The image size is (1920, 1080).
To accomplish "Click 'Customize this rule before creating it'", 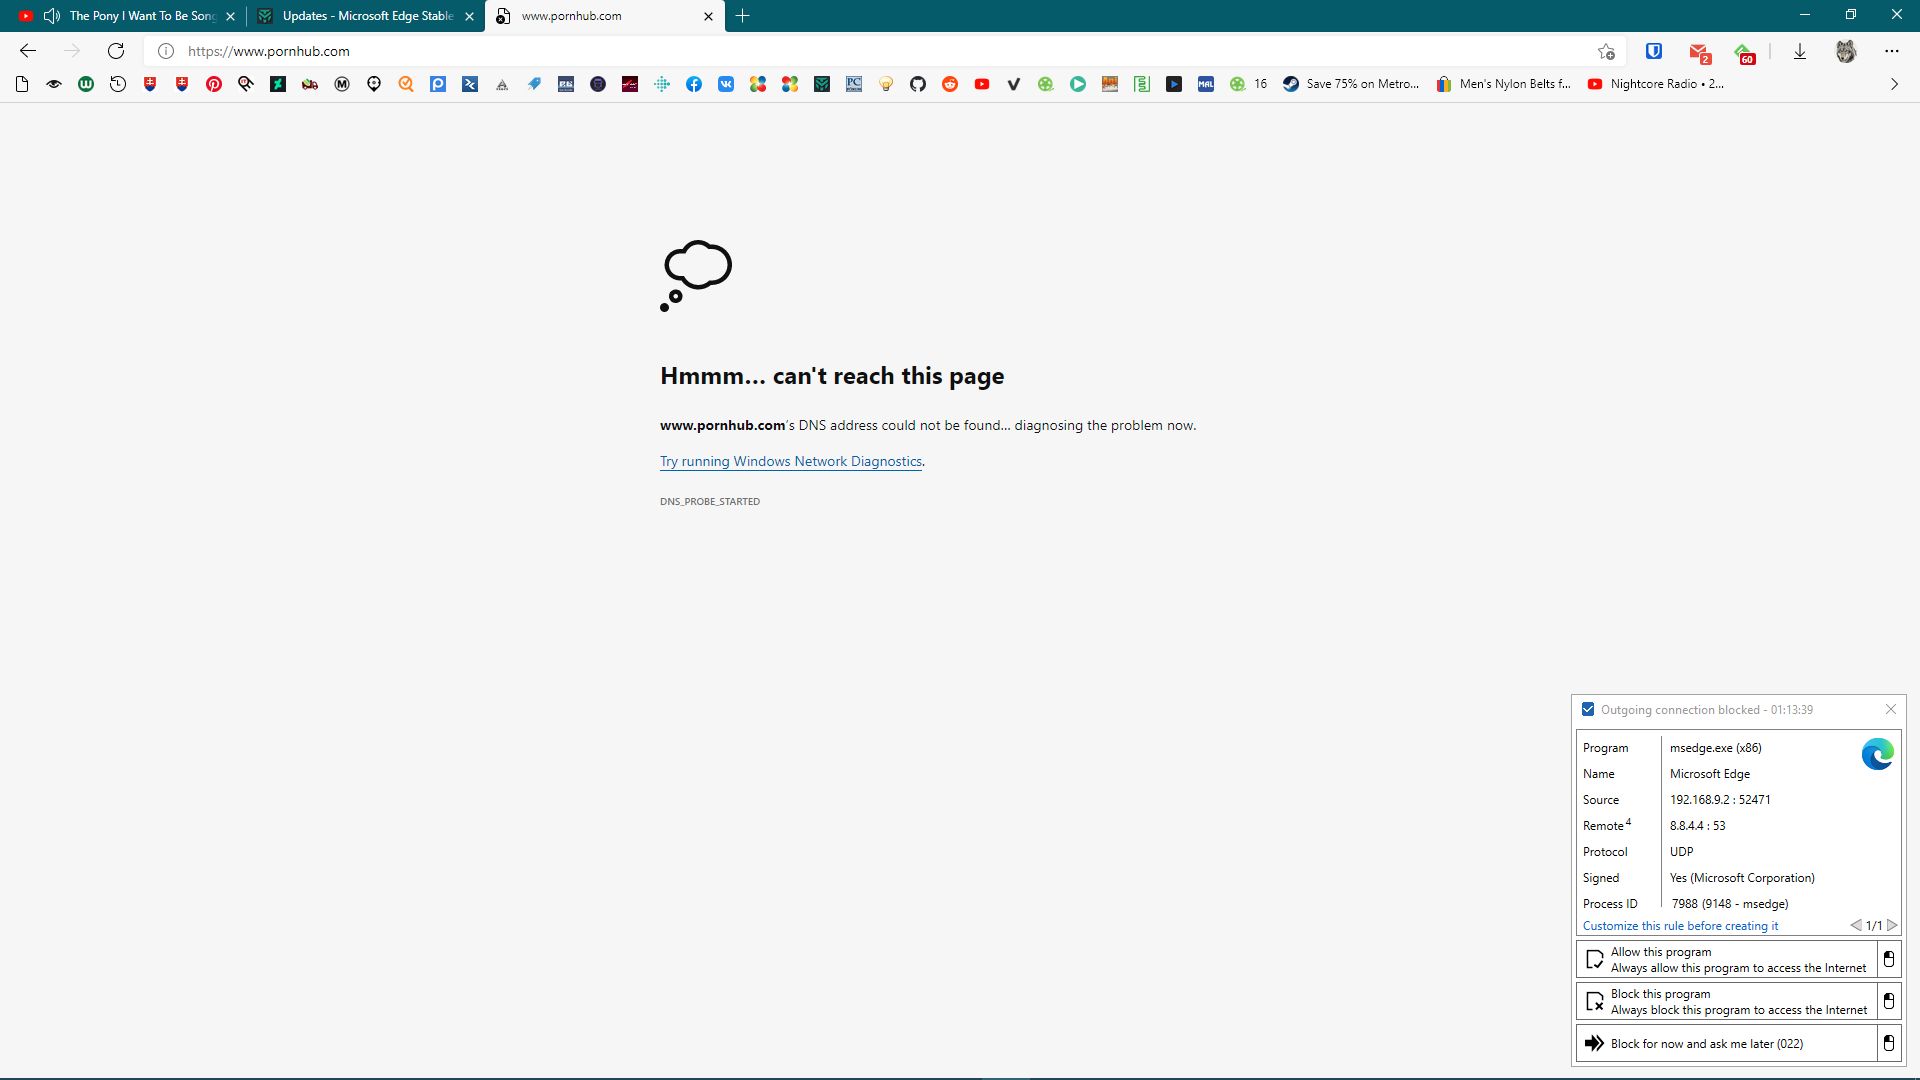I will pyautogui.click(x=1680, y=926).
